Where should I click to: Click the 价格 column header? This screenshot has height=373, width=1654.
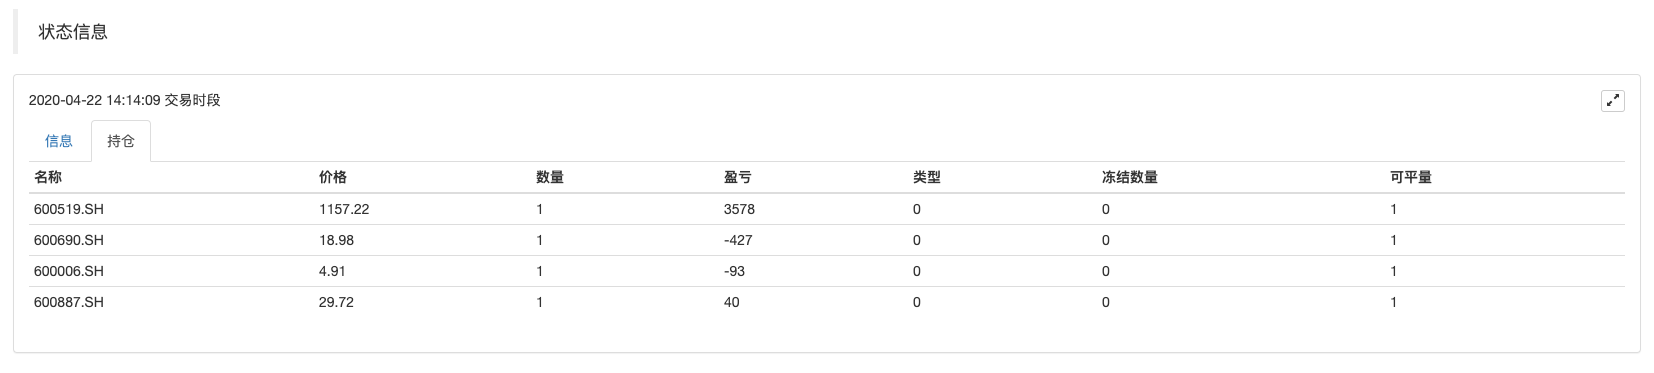click(333, 177)
